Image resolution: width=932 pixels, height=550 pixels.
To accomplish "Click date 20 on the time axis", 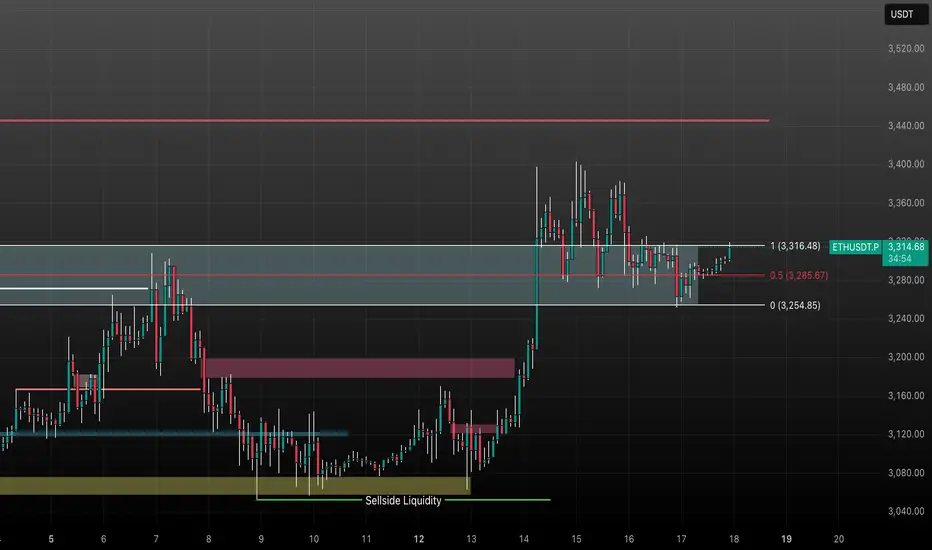I will point(839,539).
